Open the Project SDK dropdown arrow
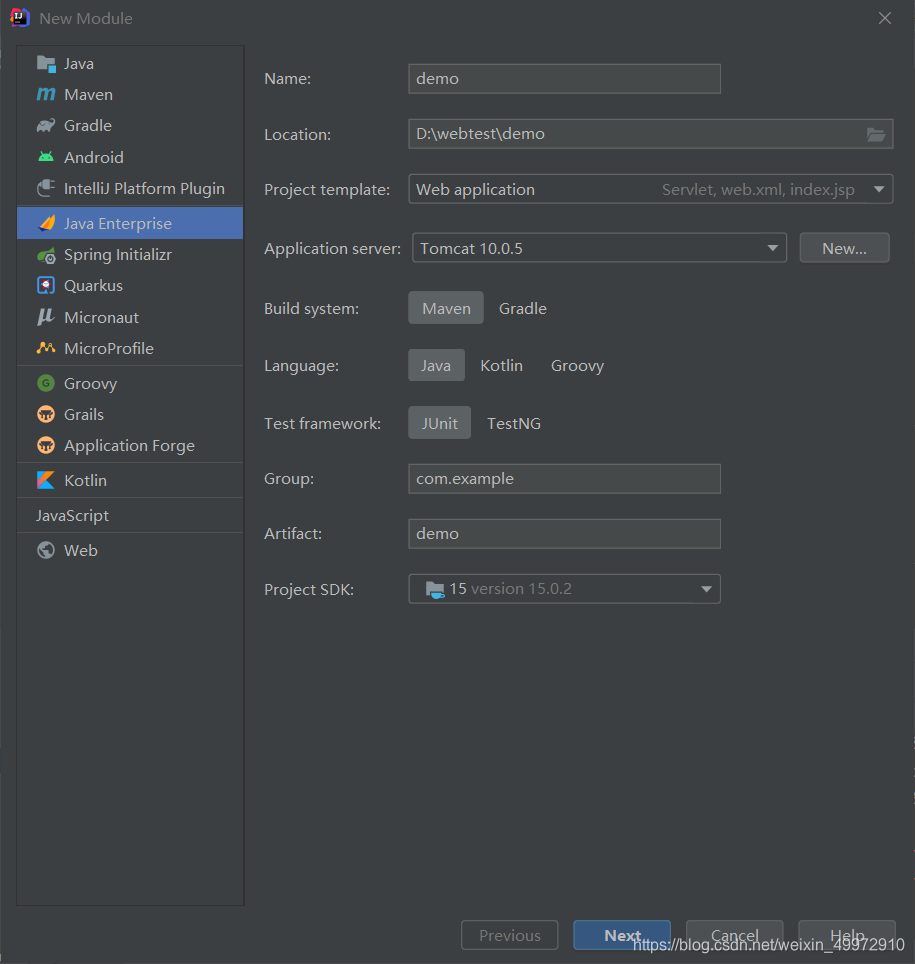The height and width of the screenshot is (964, 915). click(707, 589)
